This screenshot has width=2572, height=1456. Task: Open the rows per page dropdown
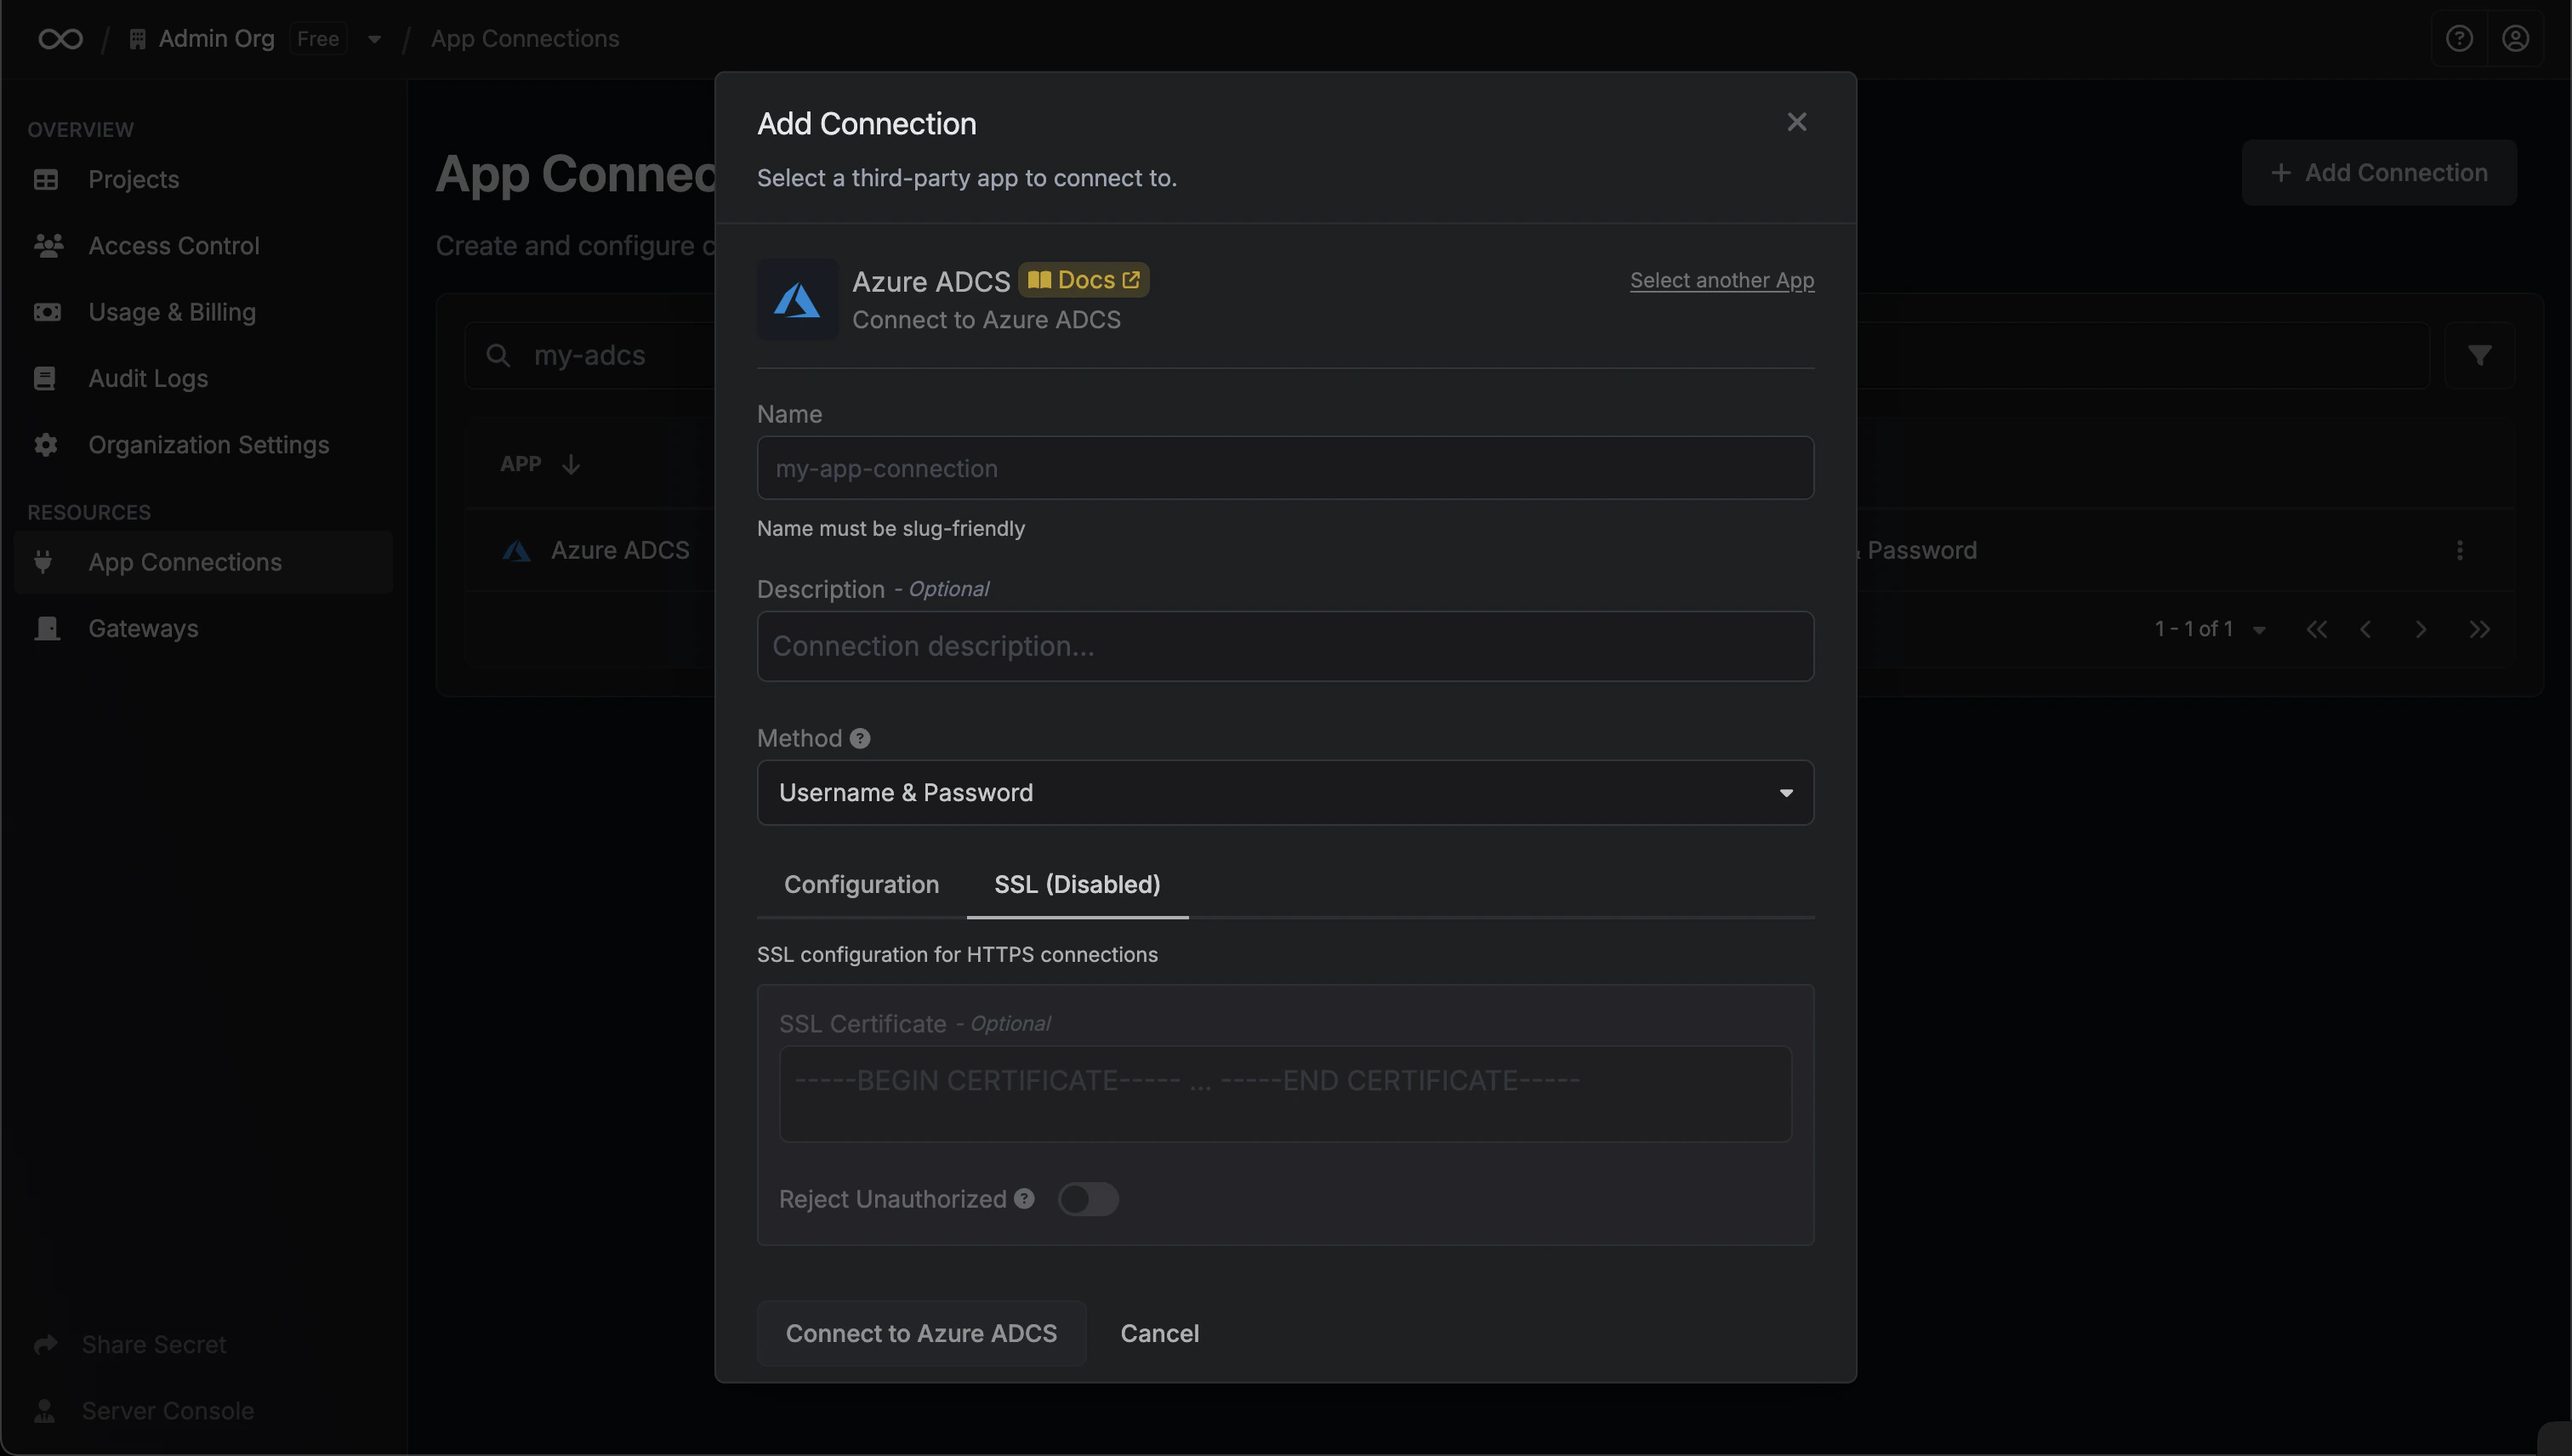coord(2259,630)
